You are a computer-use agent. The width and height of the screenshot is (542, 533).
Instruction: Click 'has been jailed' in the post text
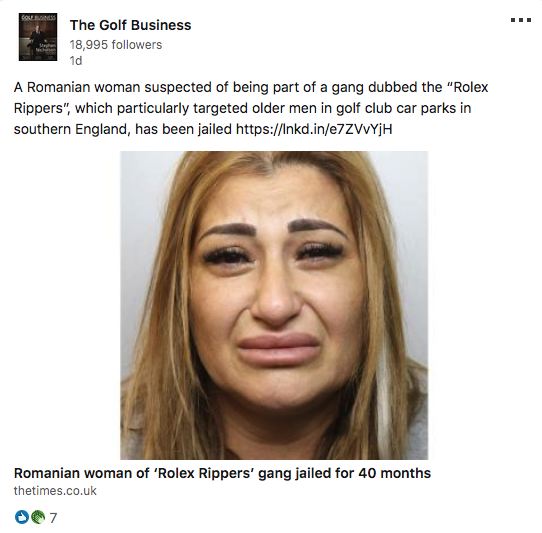(x=183, y=129)
